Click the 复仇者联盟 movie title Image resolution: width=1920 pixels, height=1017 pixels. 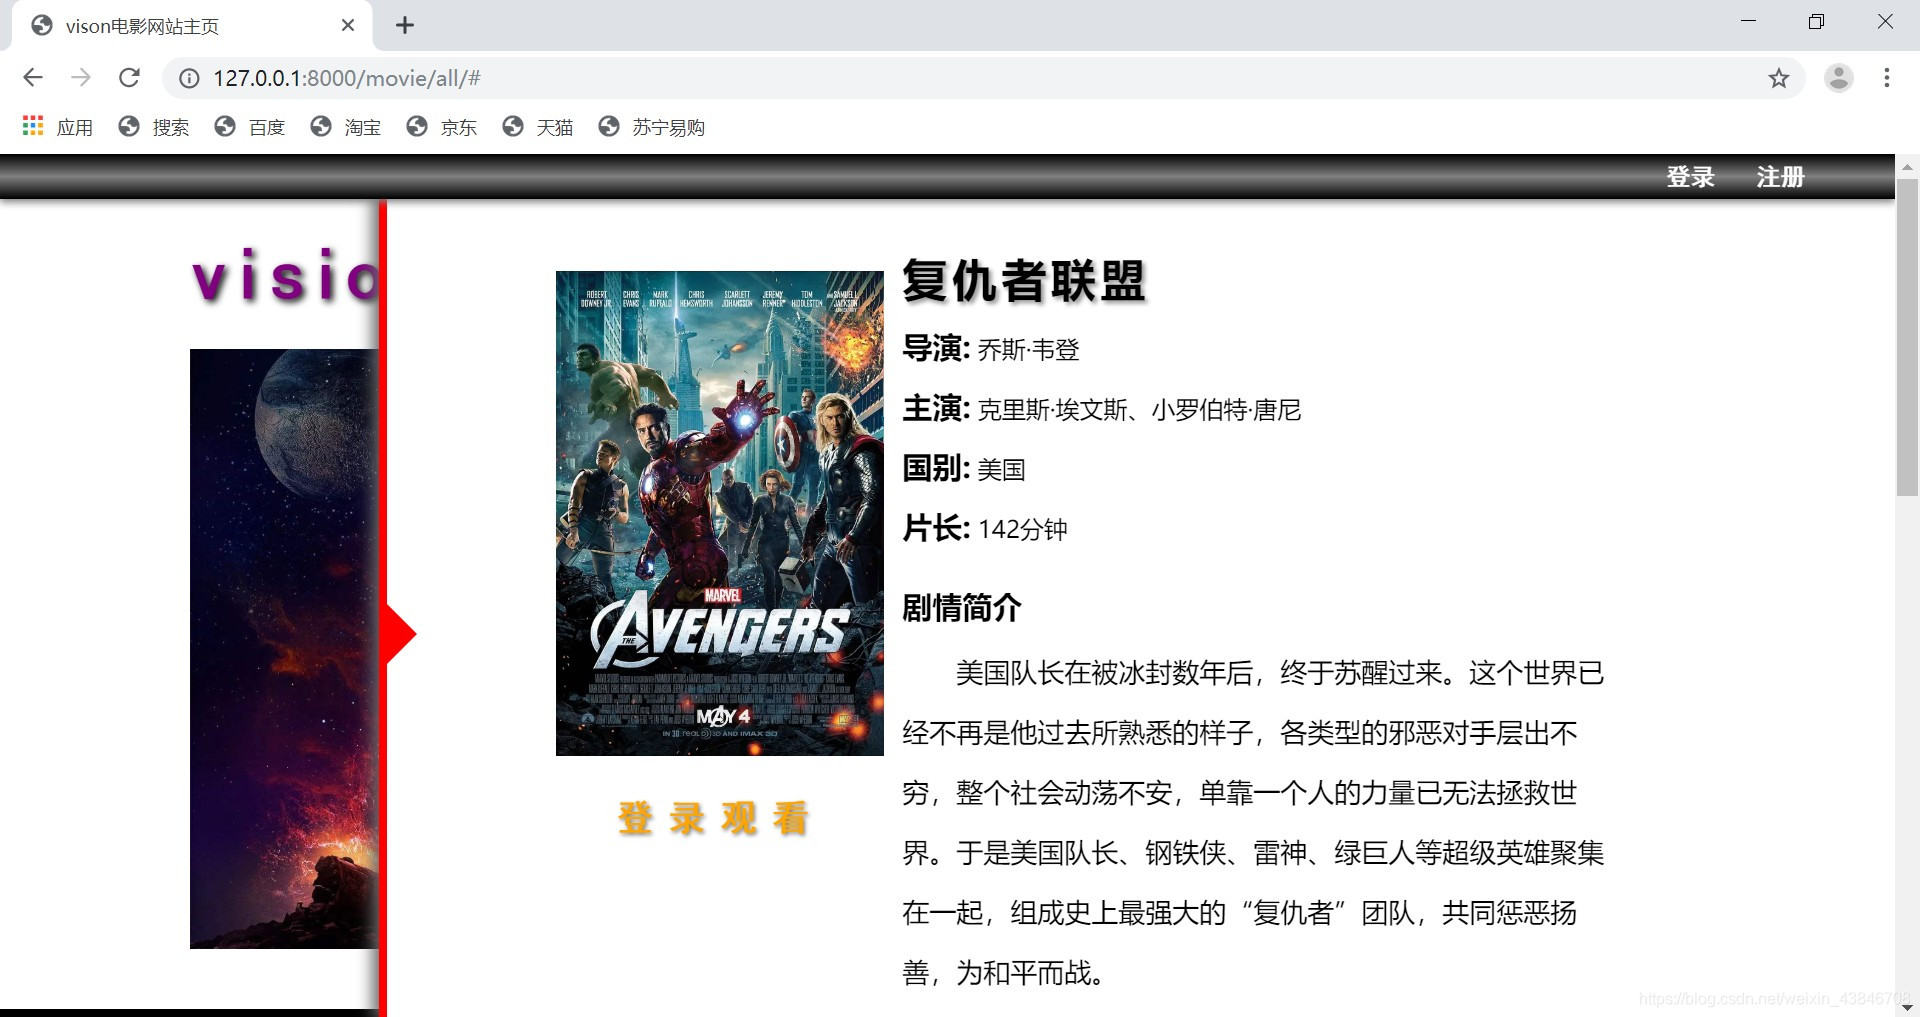[x=1024, y=281]
